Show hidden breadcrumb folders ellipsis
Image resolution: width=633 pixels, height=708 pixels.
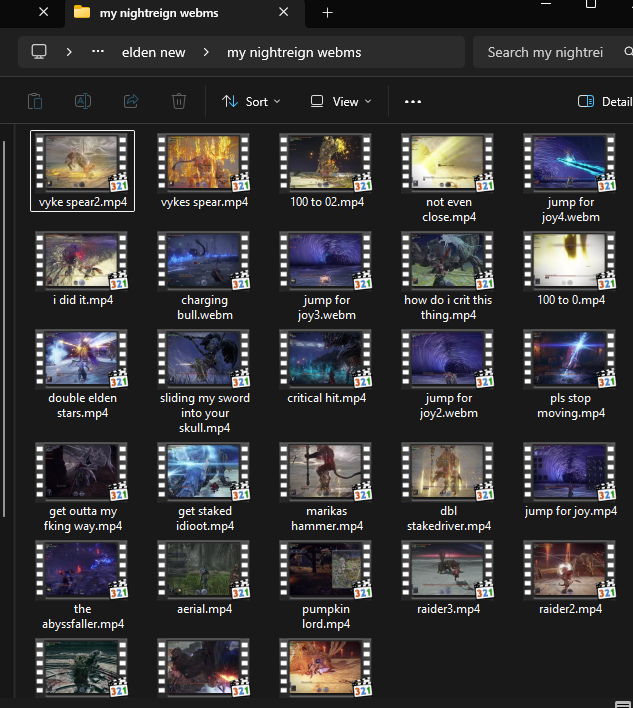tap(98, 51)
